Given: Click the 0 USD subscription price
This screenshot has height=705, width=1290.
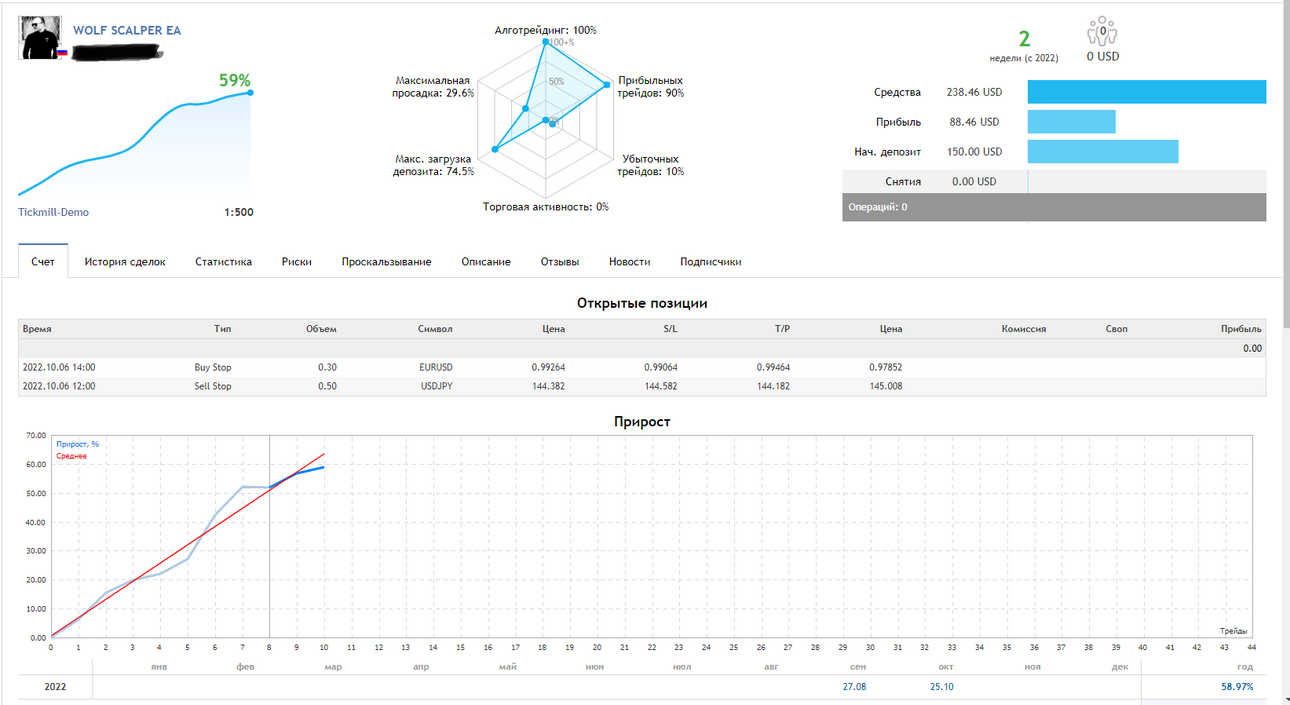Looking at the screenshot, I should (x=1102, y=57).
